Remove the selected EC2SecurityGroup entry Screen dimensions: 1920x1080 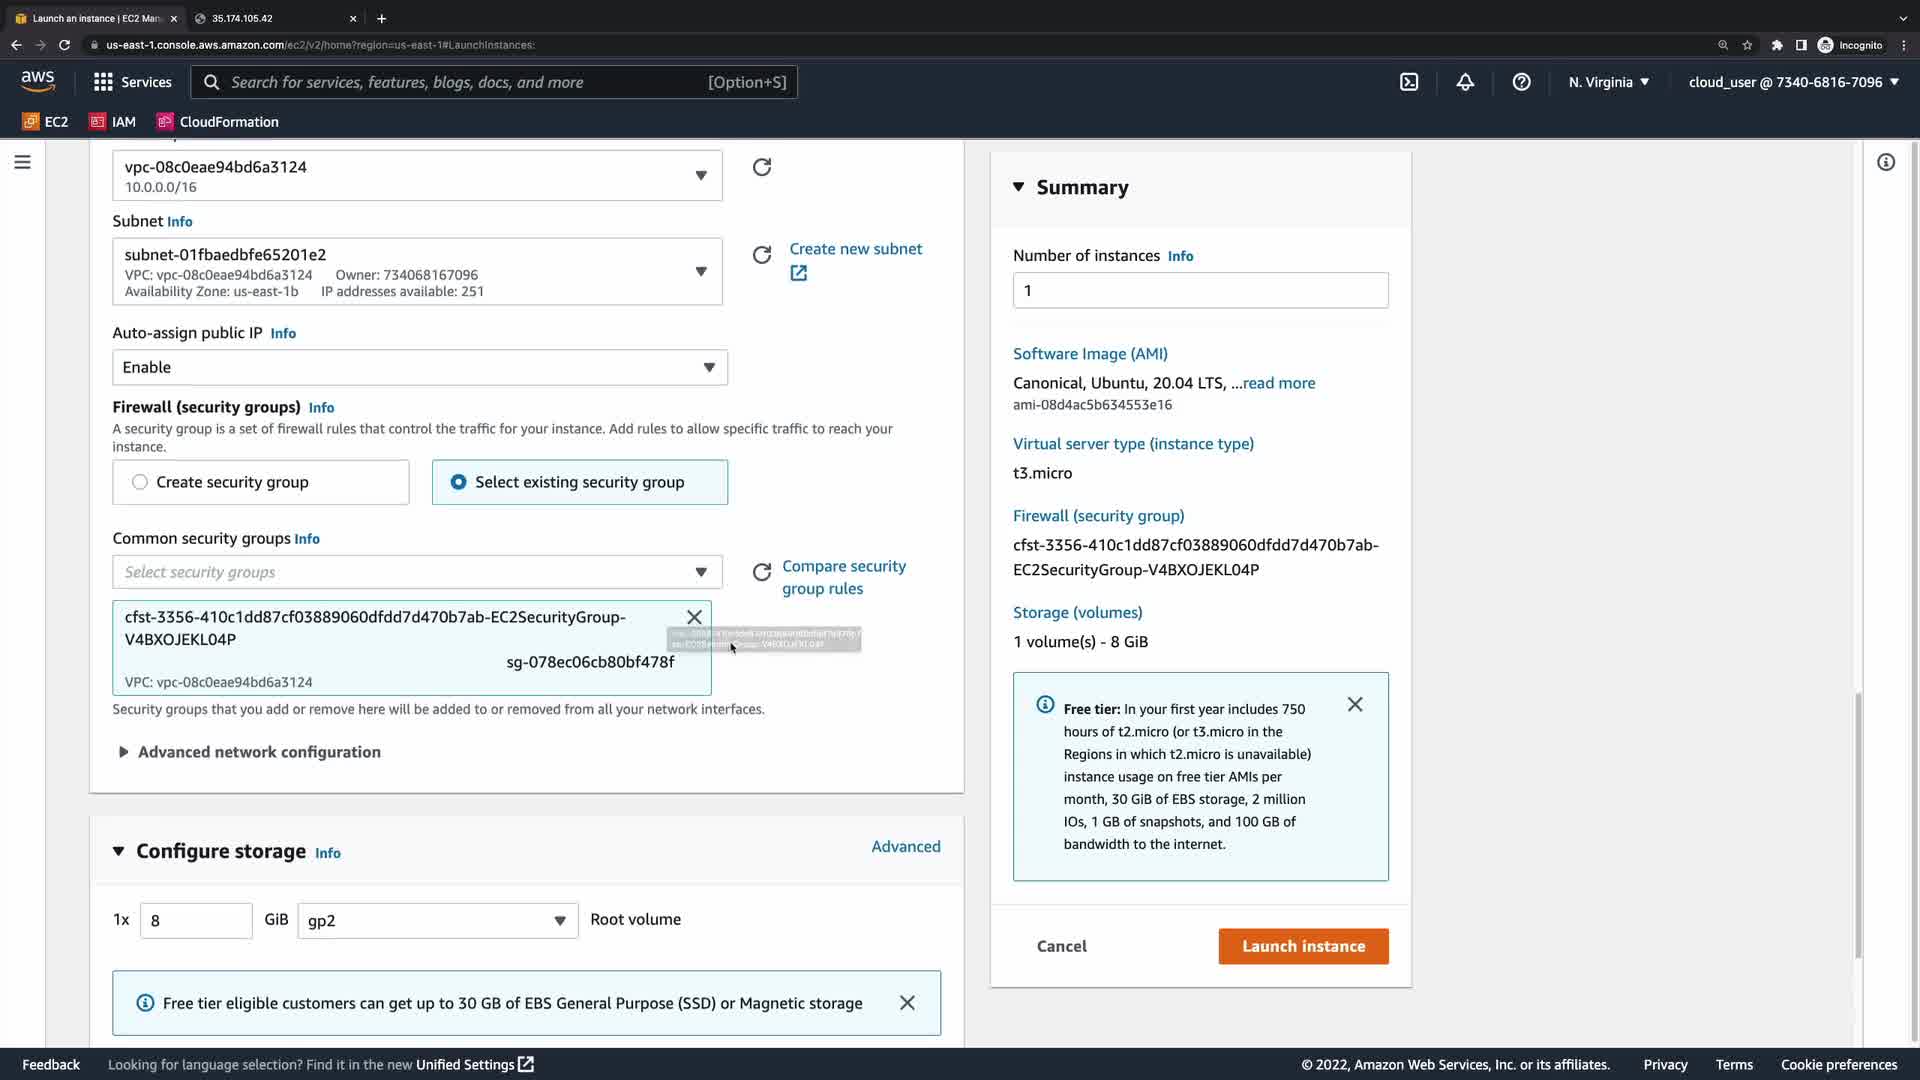694,617
